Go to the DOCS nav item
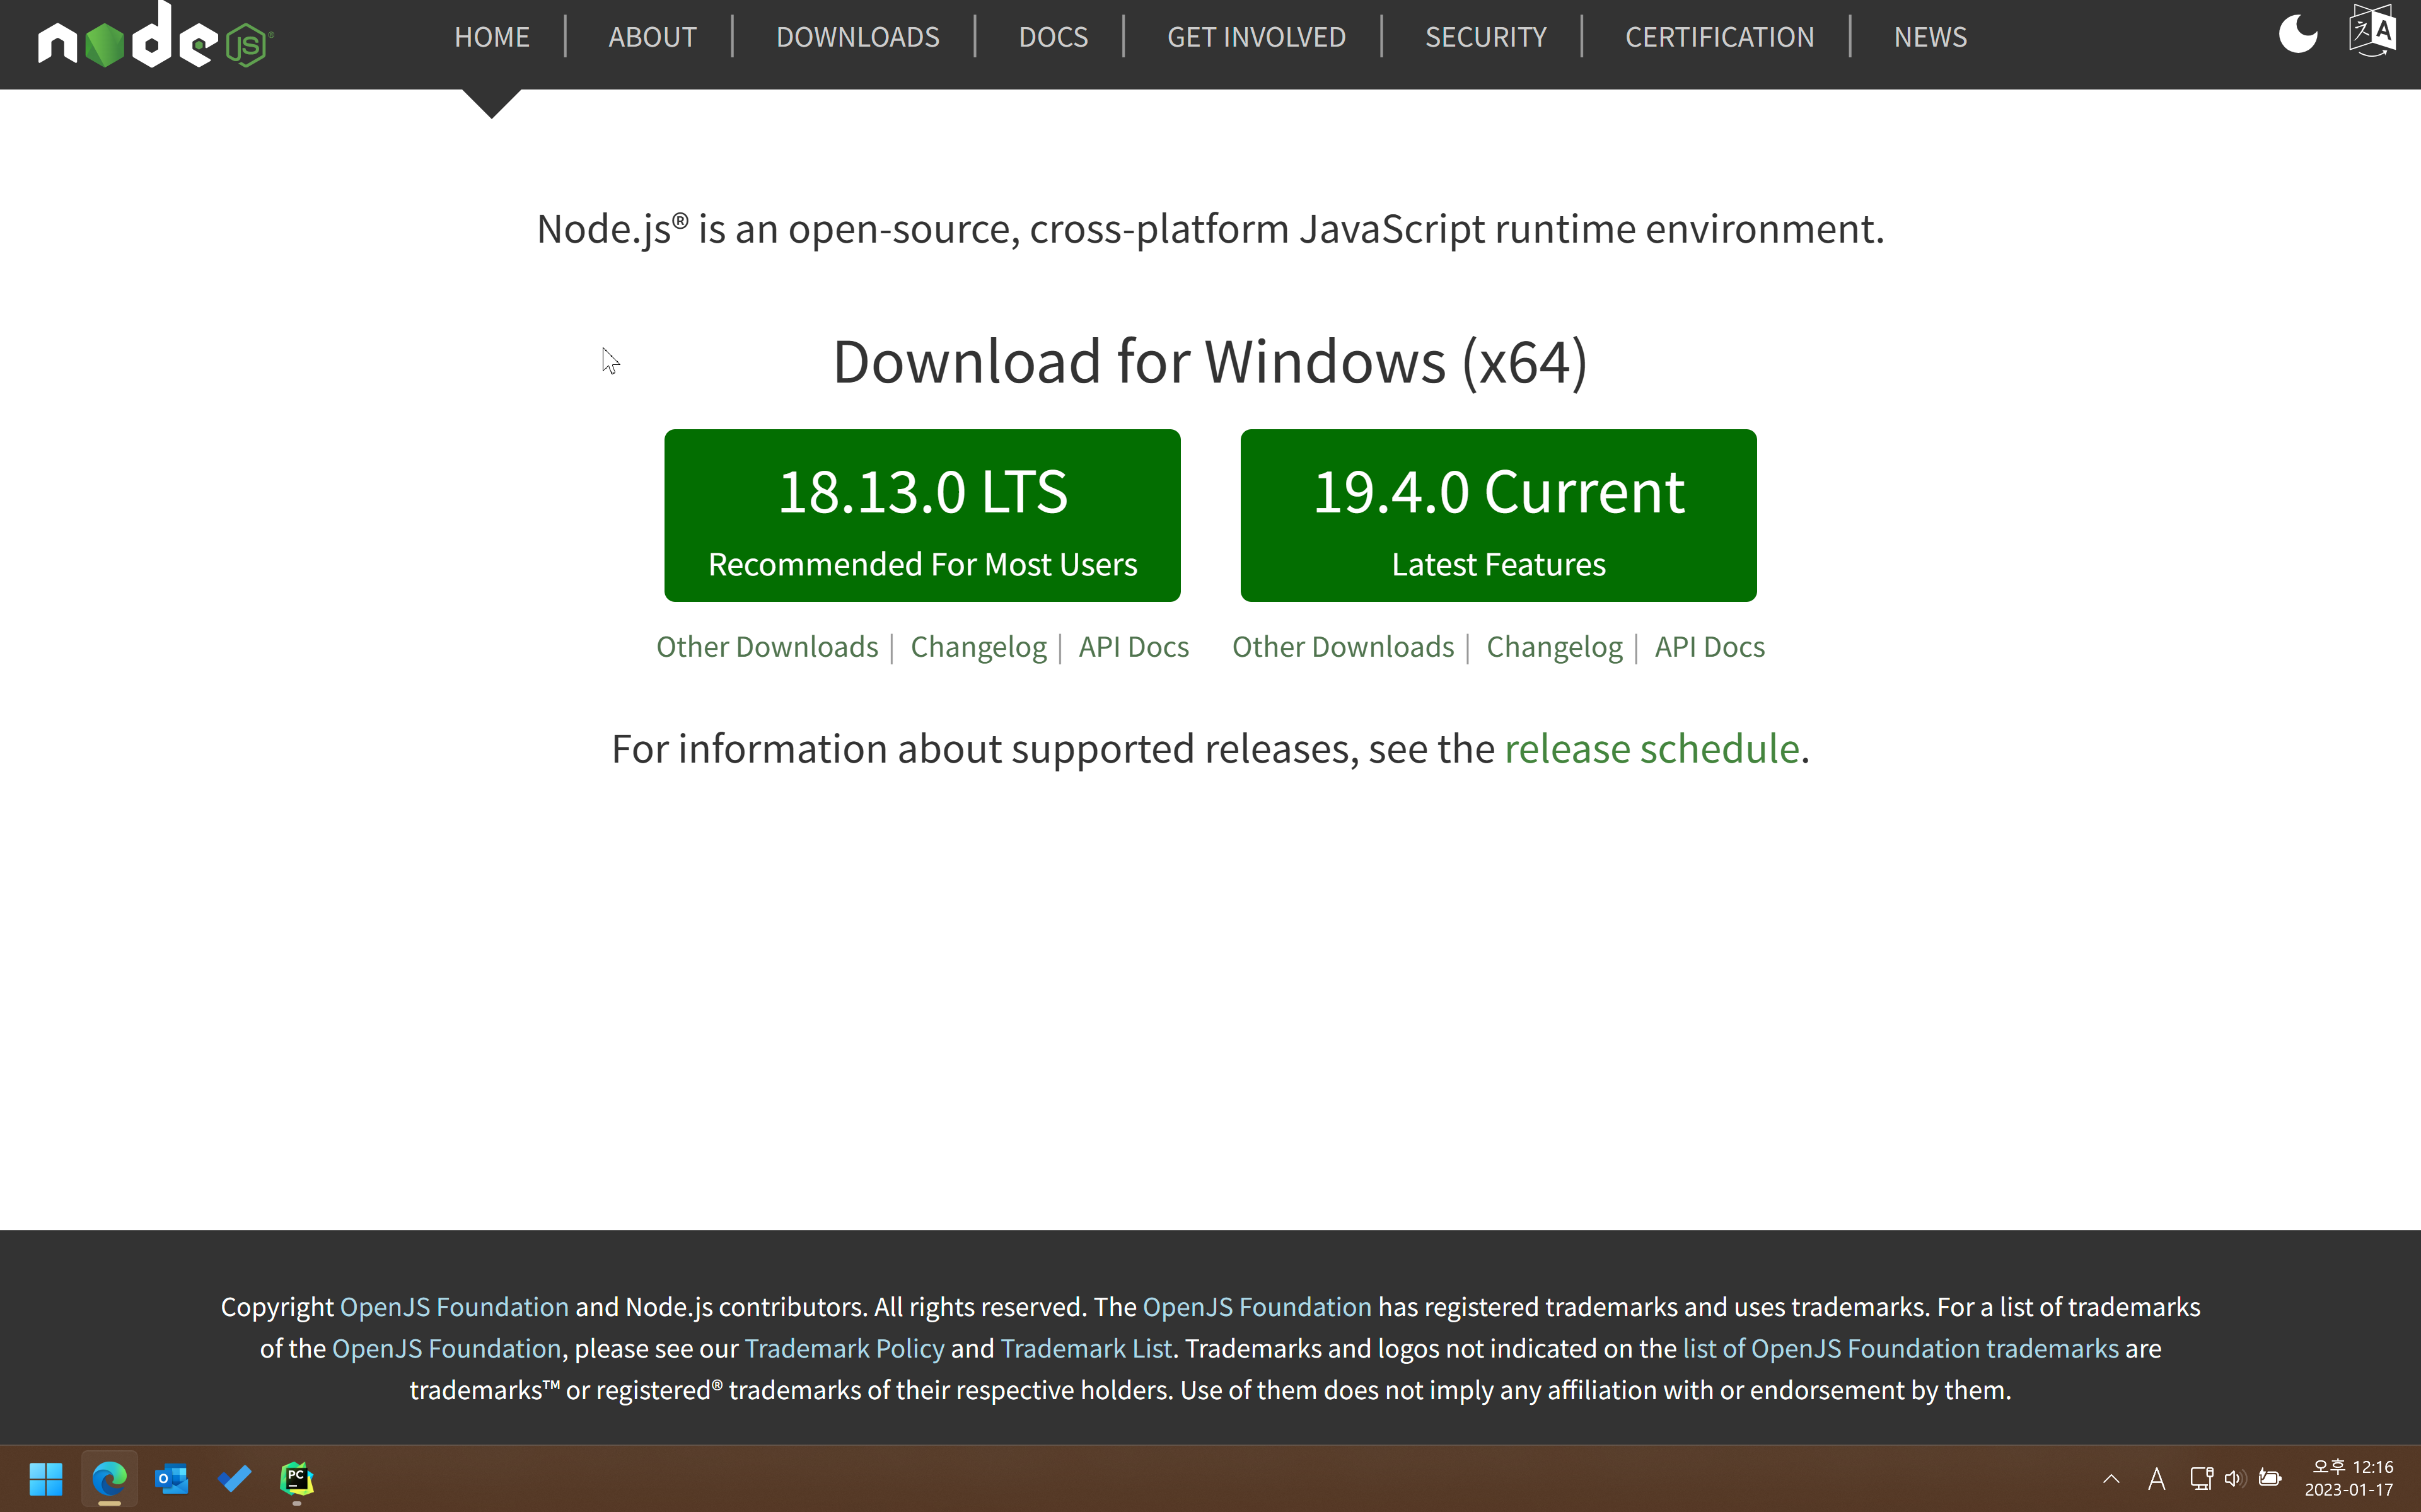The width and height of the screenshot is (2421, 1512). [1053, 37]
